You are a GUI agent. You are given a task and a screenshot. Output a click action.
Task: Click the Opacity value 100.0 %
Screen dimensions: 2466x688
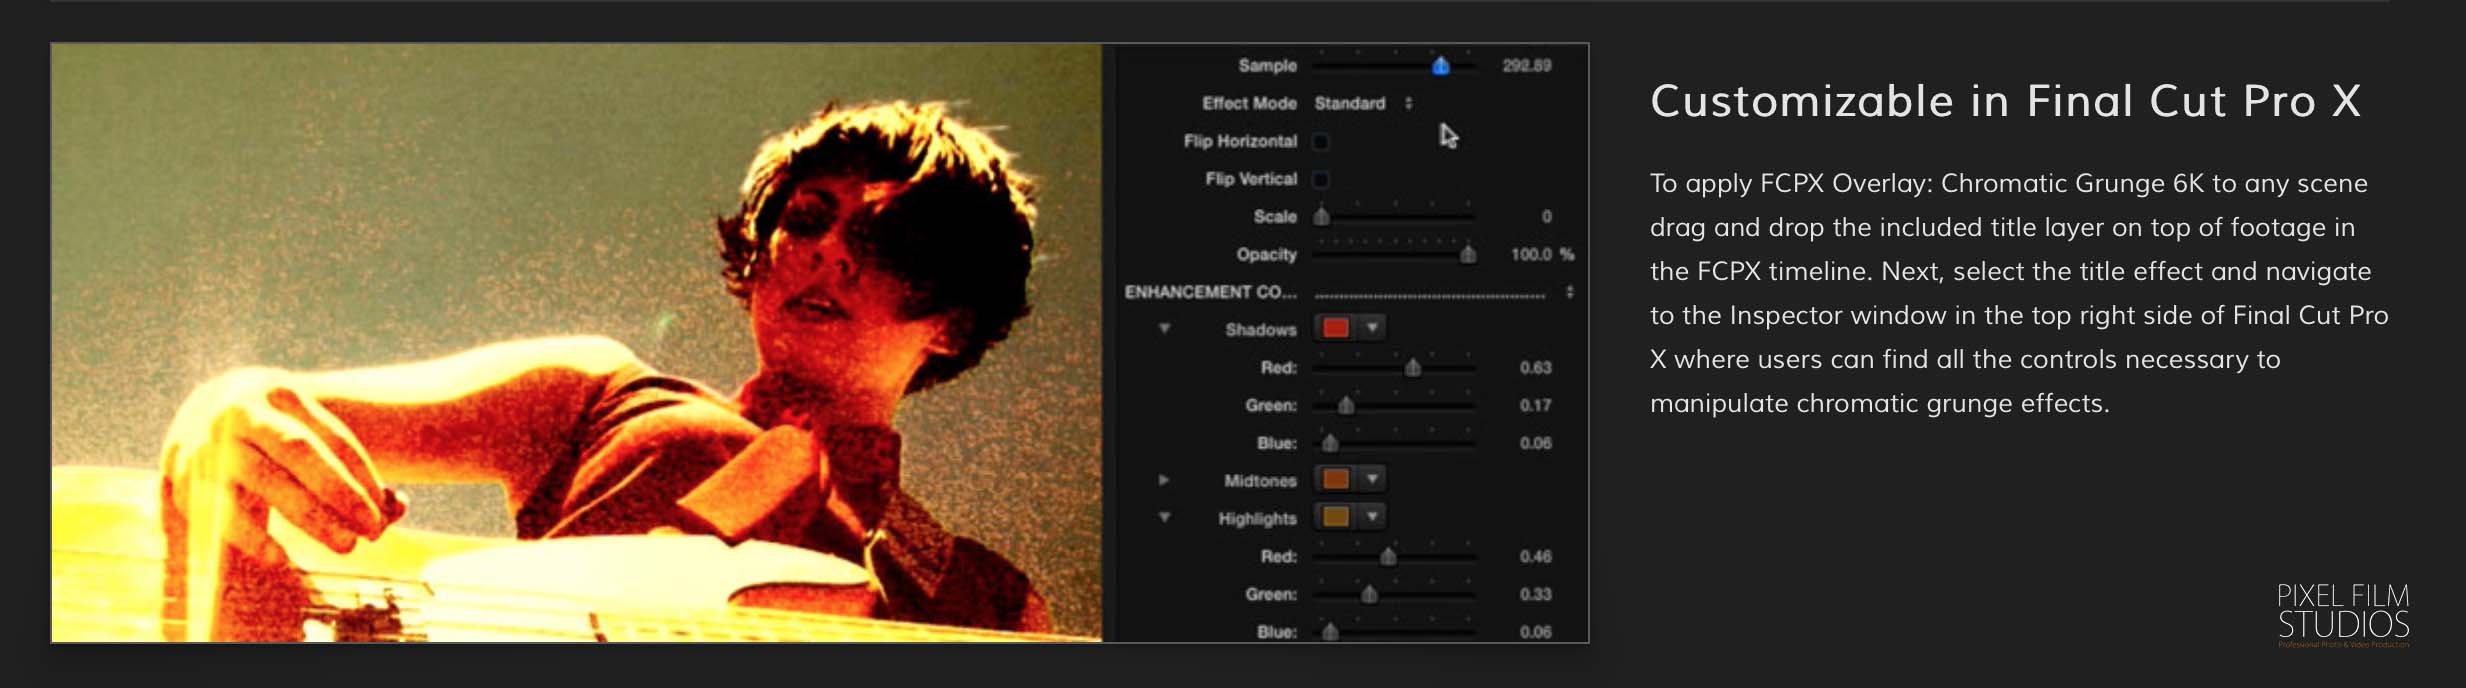coord(1542,254)
